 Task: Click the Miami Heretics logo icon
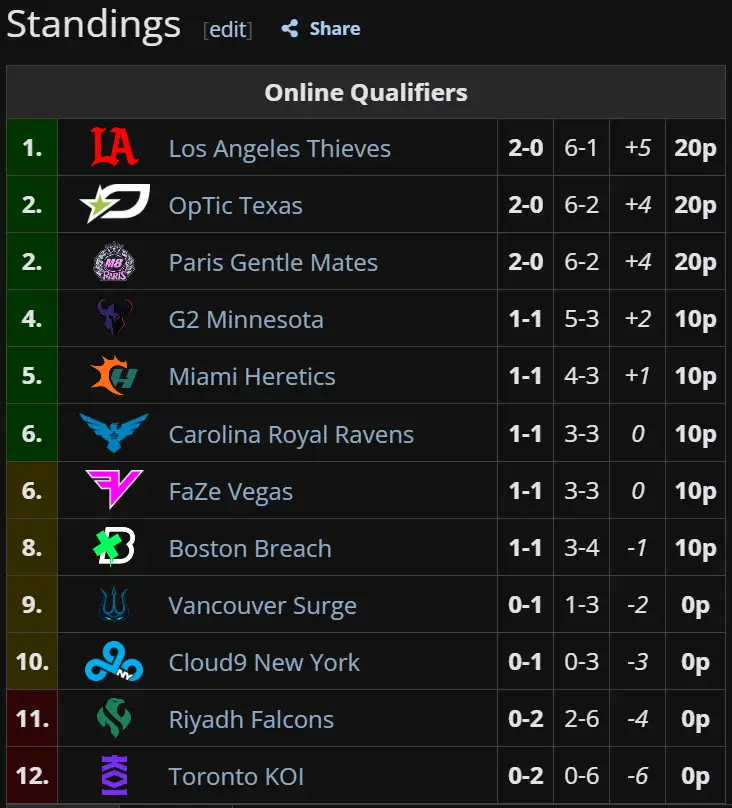114,376
